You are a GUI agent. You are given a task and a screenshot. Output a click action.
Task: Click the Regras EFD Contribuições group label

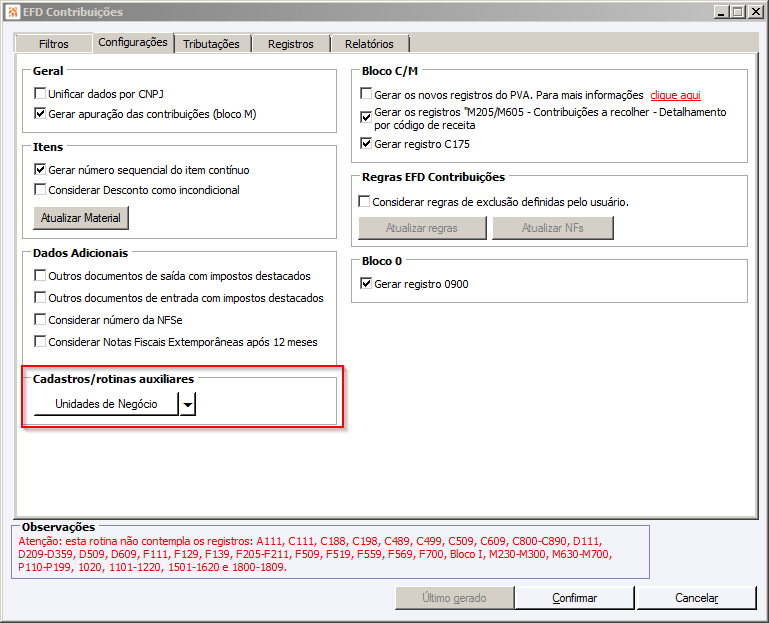click(x=434, y=177)
